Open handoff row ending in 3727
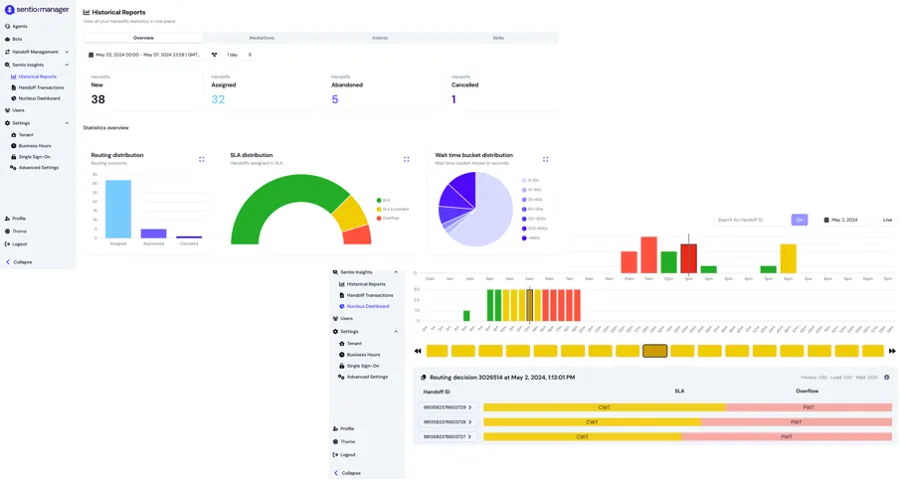Screen dimensions: 902x480 pos(448,437)
